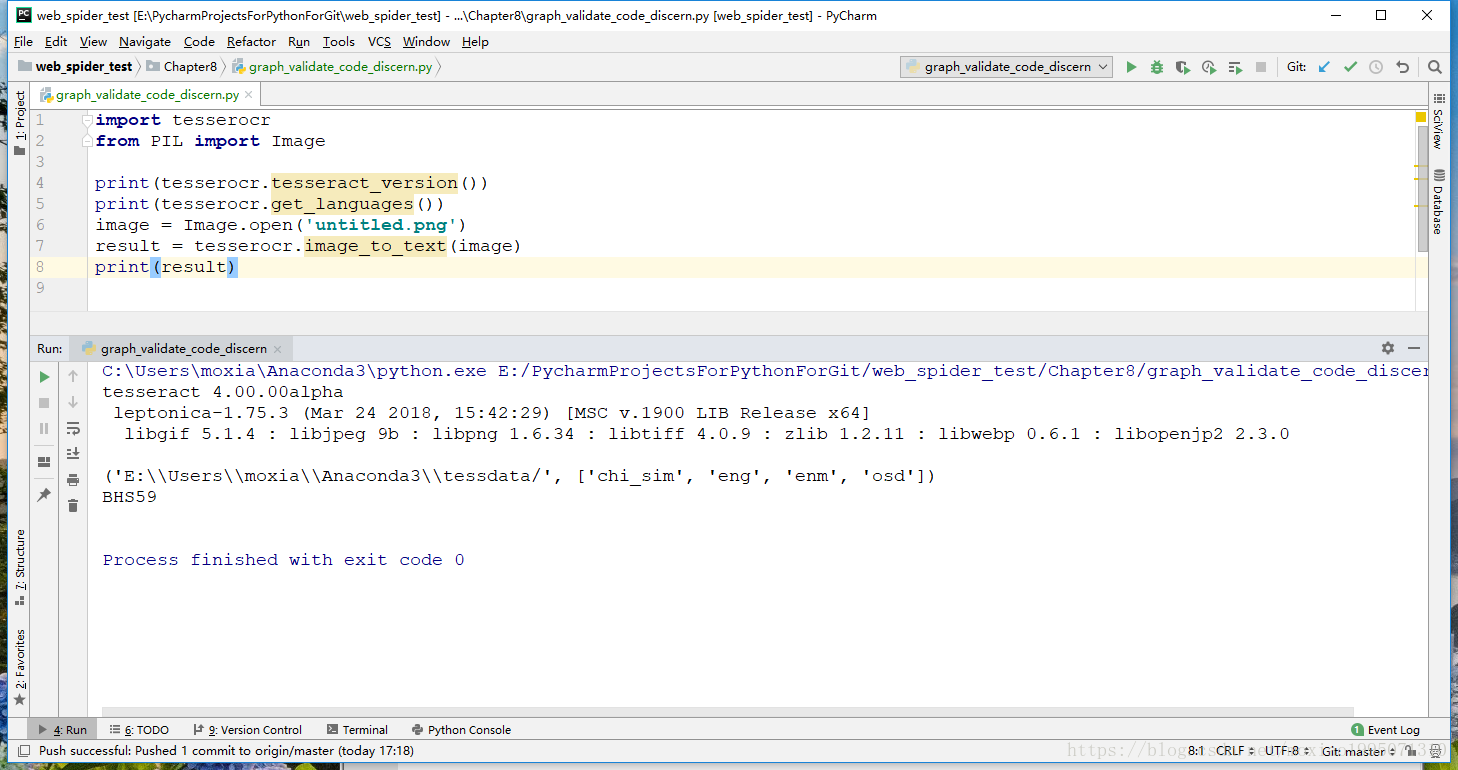Viewport: 1458px width, 770px height.
Task: Open Search Everywhere magnifier icon
Action: tap(1435, 67)
